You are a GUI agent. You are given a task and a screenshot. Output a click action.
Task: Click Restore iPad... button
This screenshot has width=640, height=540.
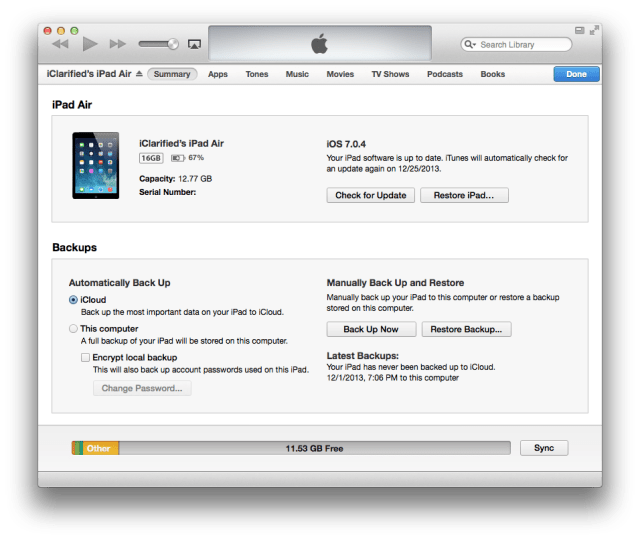[464, 195]
